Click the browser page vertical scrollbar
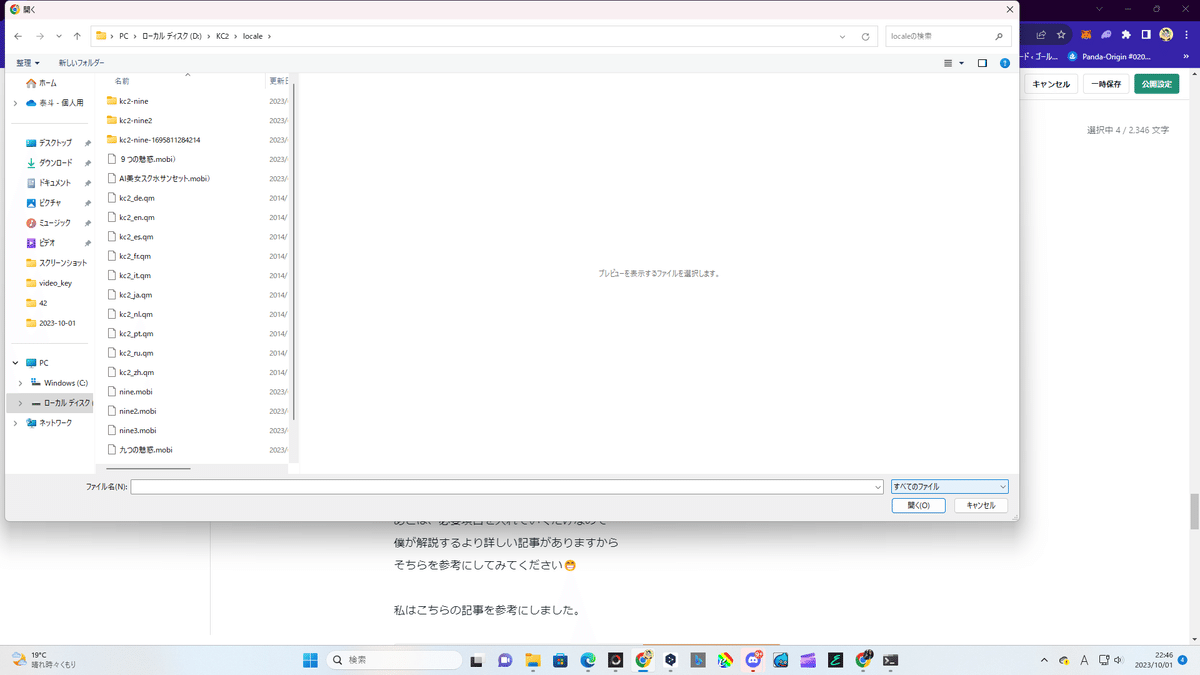1200x675 pixels. (x=1193, y=511)
